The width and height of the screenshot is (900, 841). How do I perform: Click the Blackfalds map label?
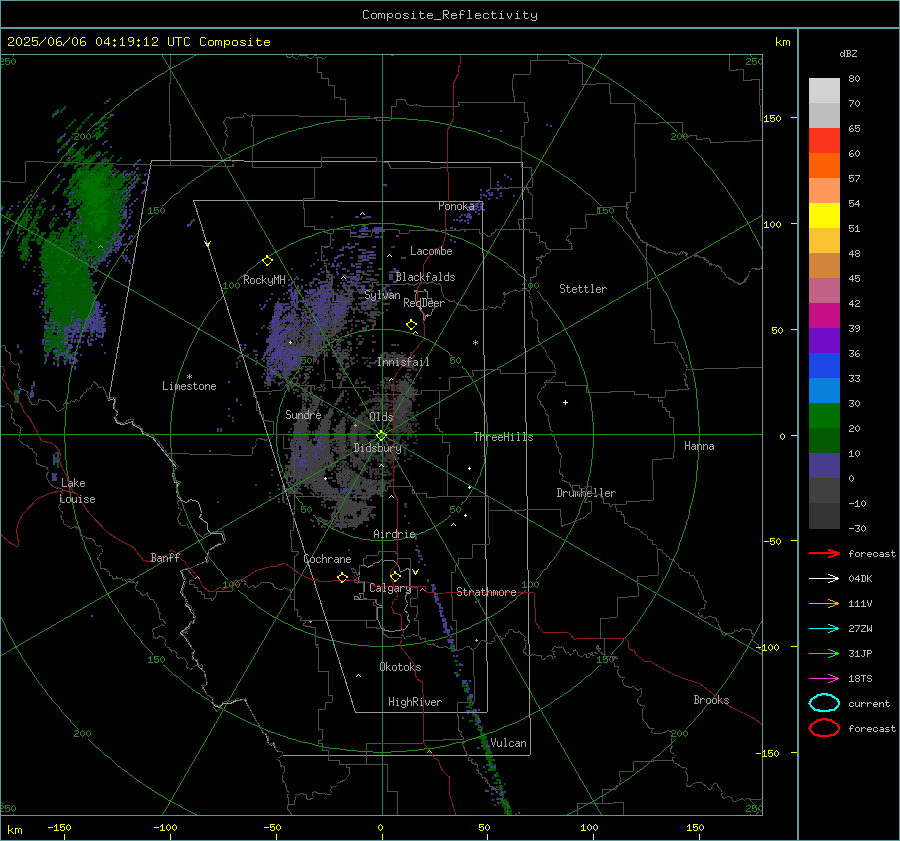(425, 277)
